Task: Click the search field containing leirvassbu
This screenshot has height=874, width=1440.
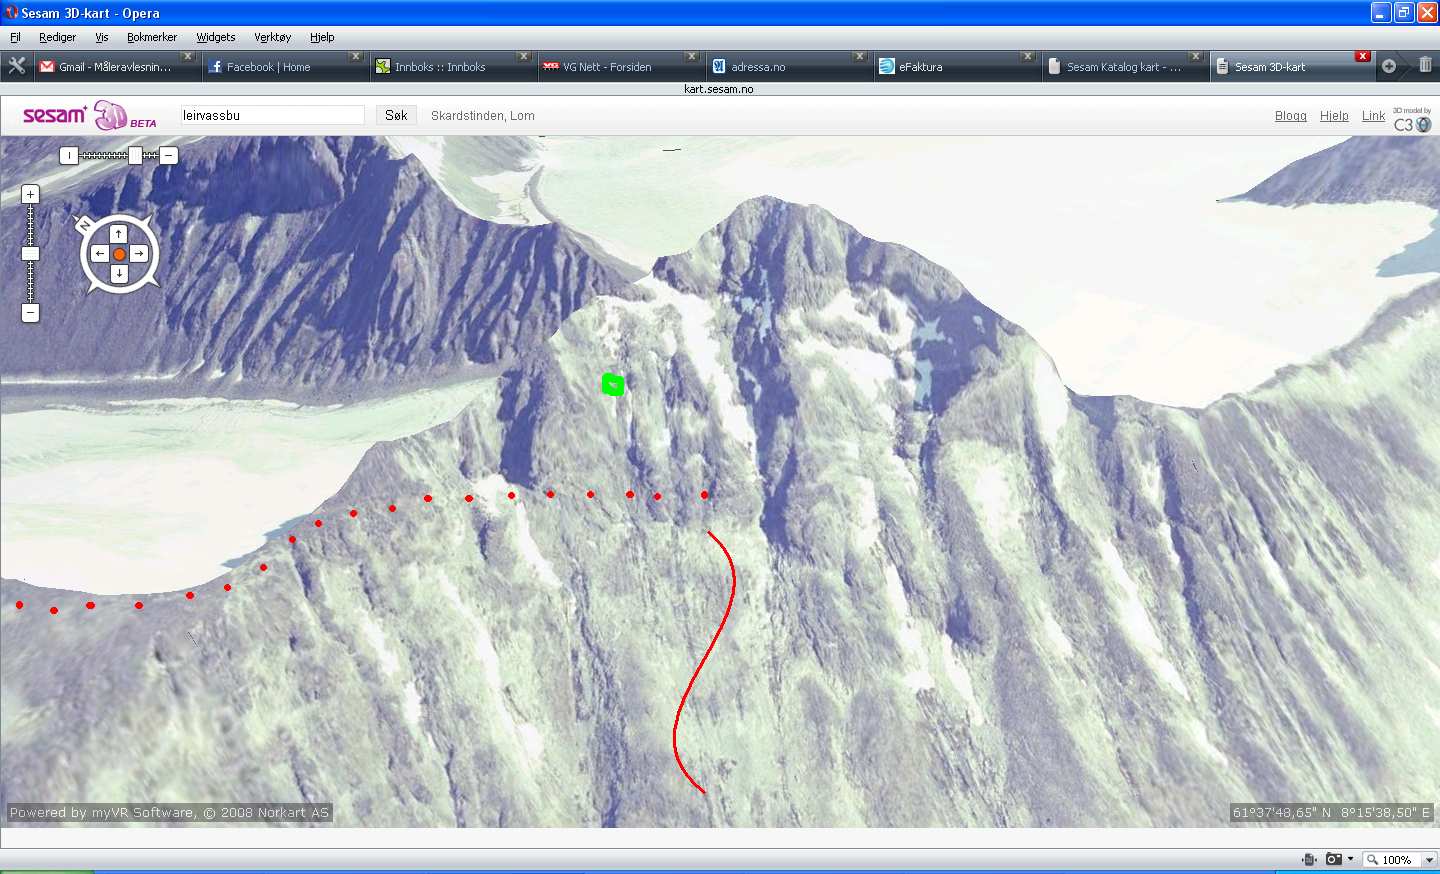Action: (272, 115)
